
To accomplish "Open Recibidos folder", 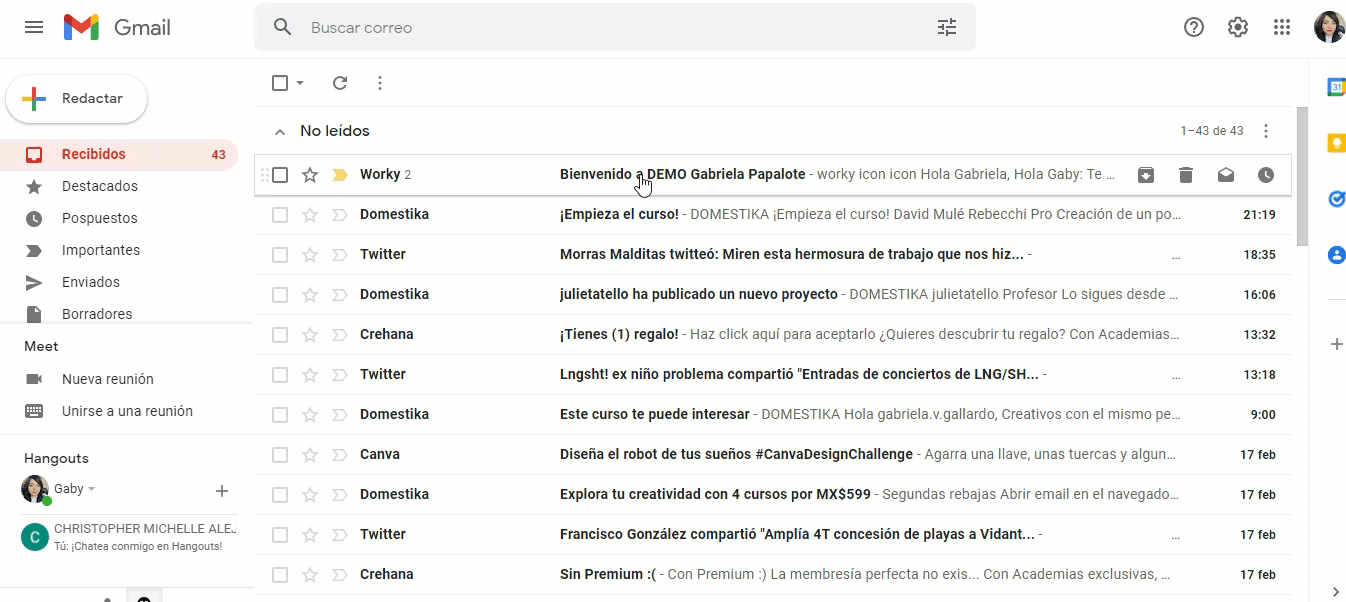I will click(119, 154).
